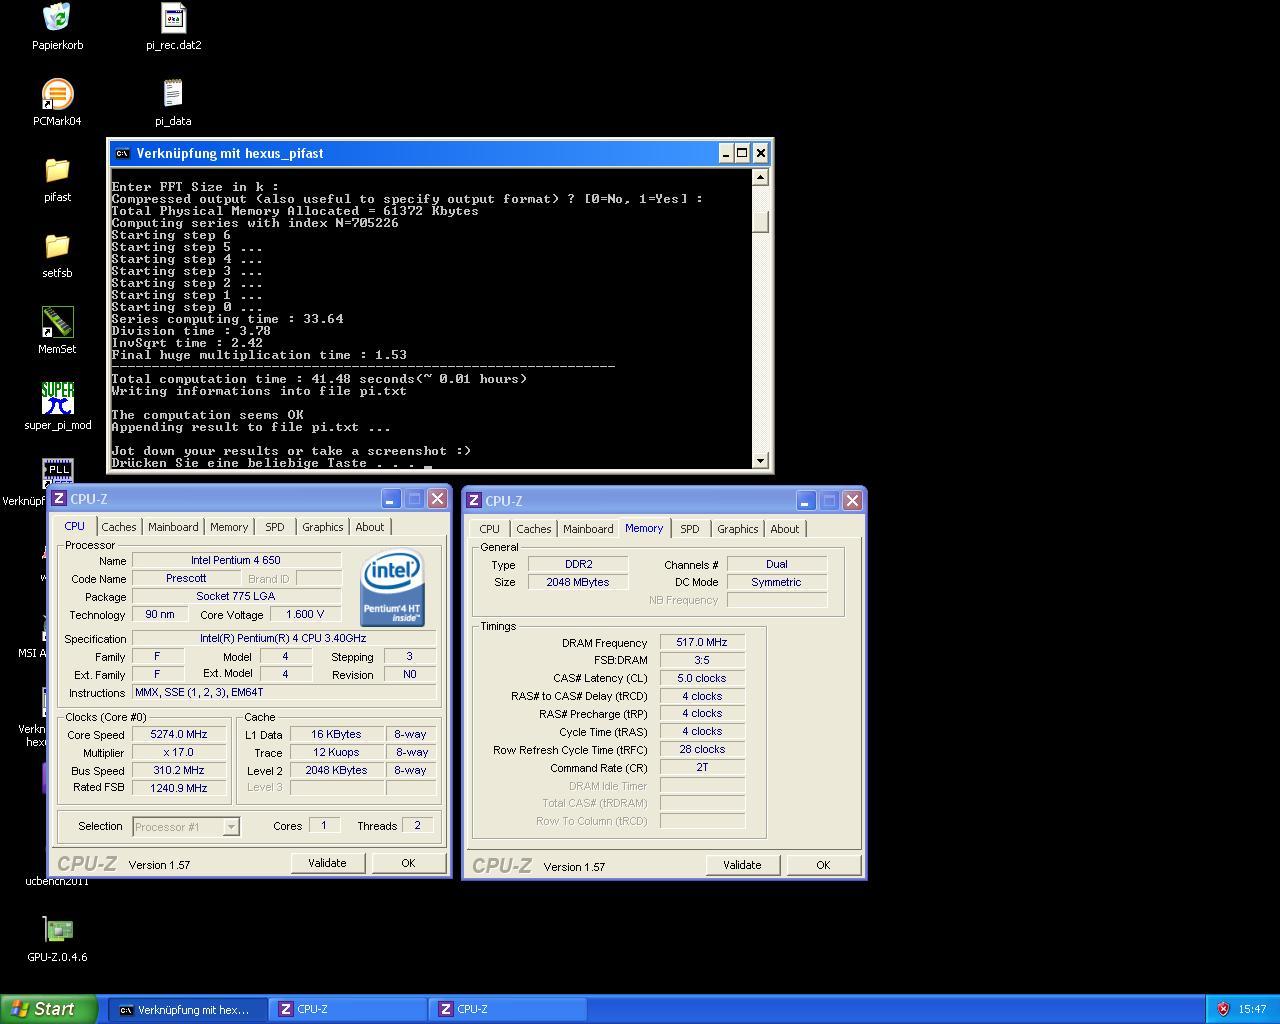
Task: Switch to Graphics tab in right CPU-Z
Action: (x=738, y=529)
